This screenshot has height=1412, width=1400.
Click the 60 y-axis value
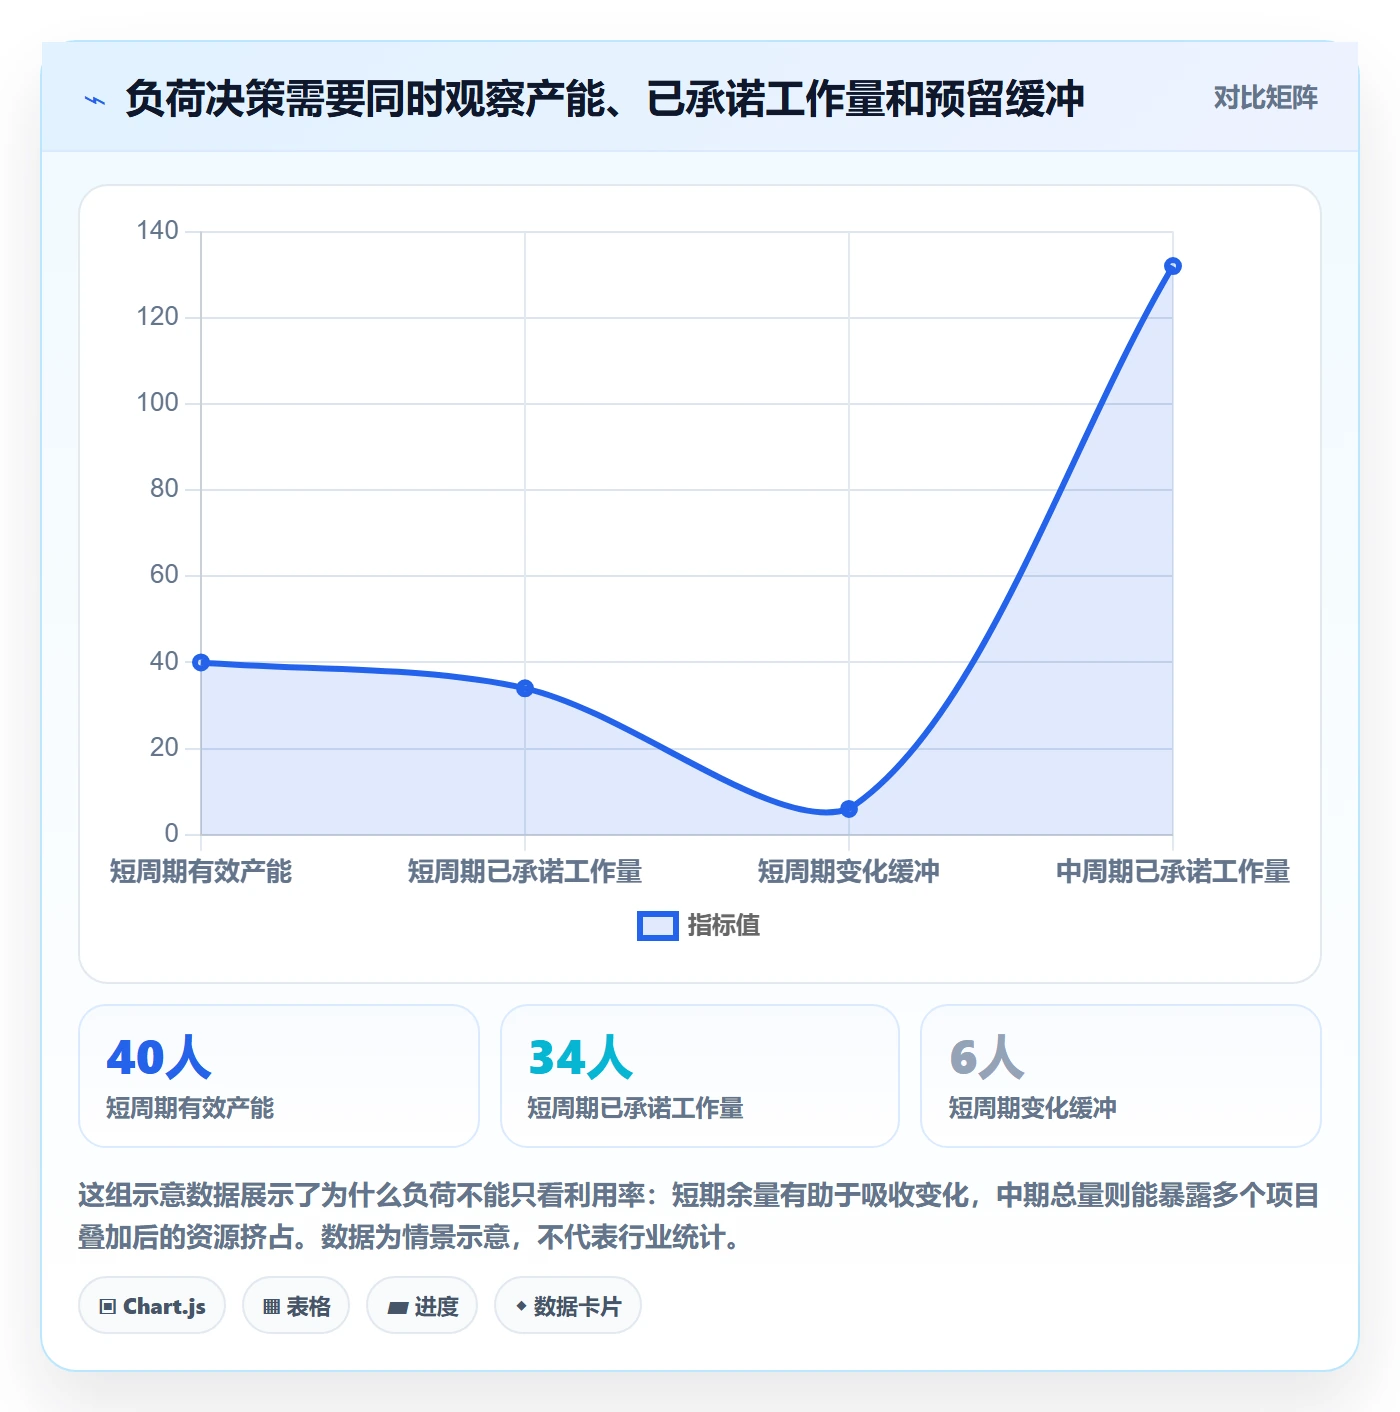164,575
